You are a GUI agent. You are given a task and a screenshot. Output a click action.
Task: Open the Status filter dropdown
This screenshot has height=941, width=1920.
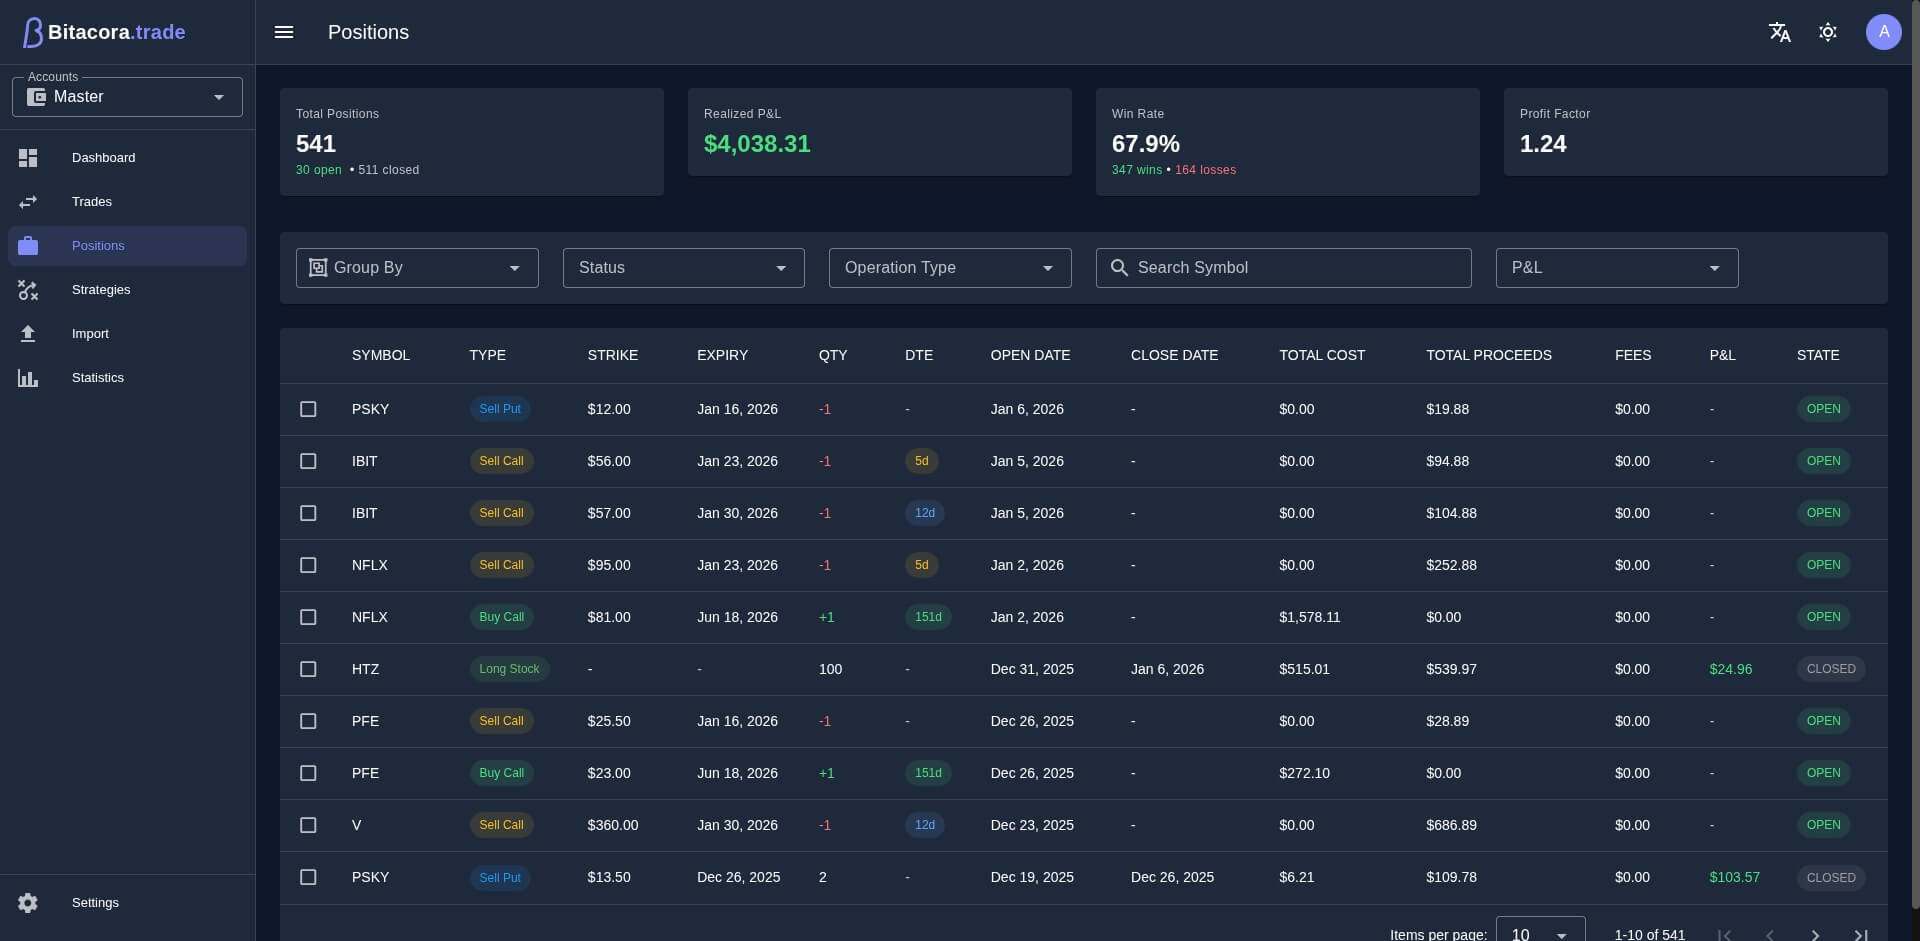(683, 268)
